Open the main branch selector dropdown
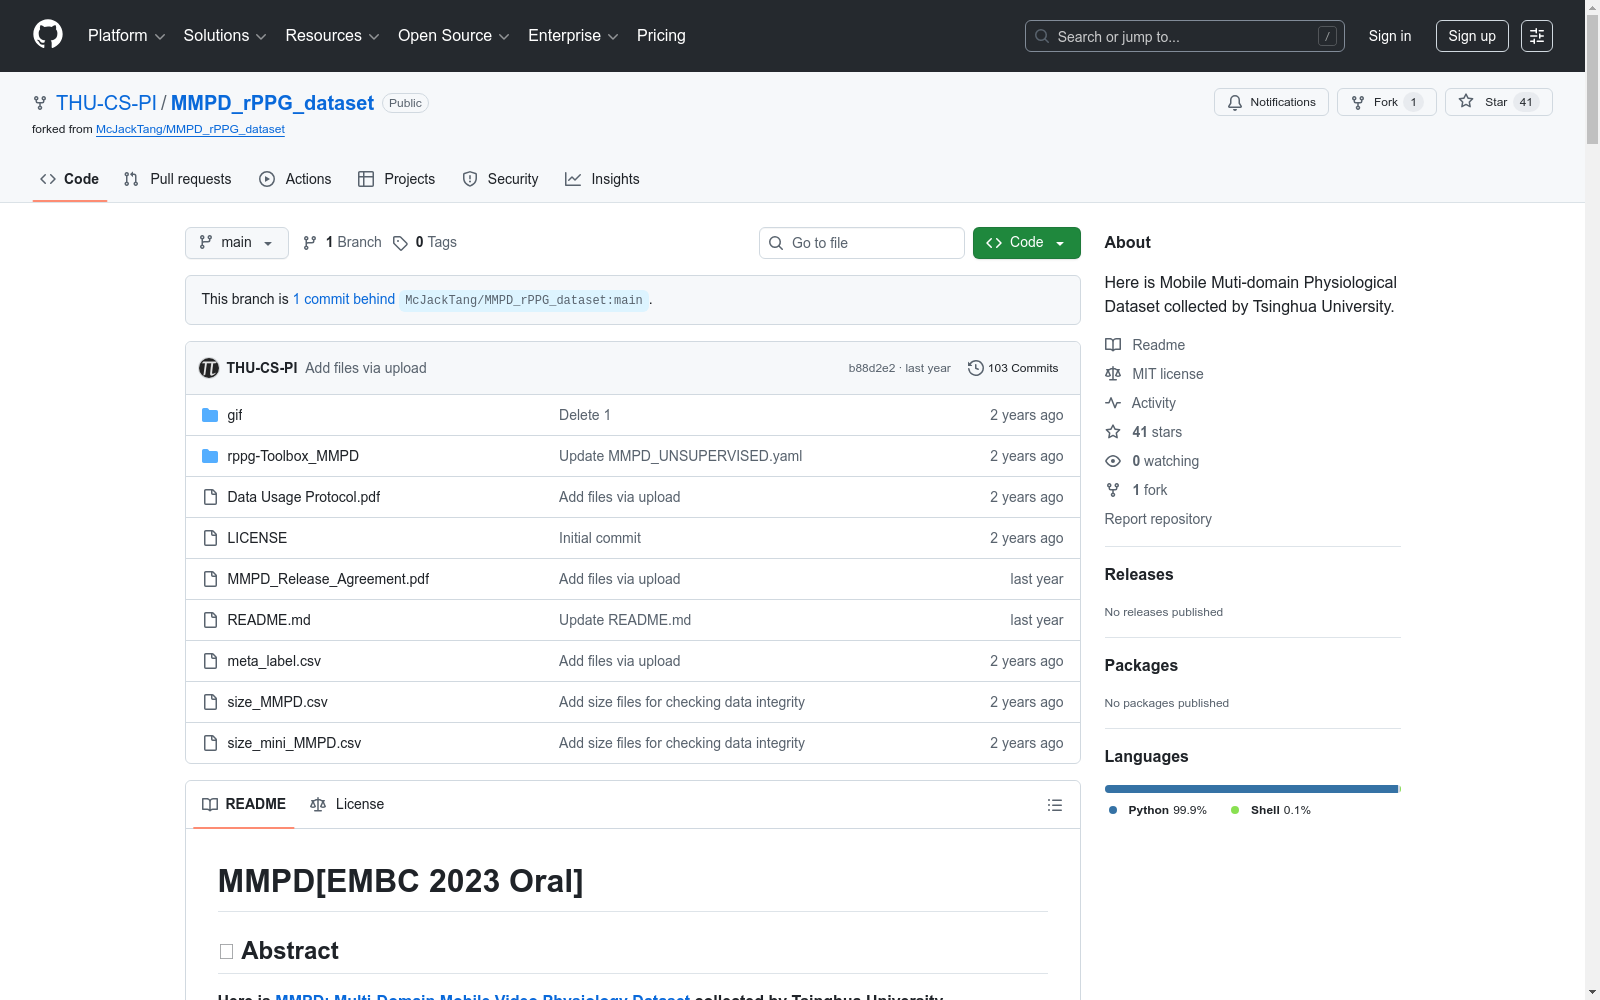This screenshot has width=1600, height=1000. pos(237,243)
